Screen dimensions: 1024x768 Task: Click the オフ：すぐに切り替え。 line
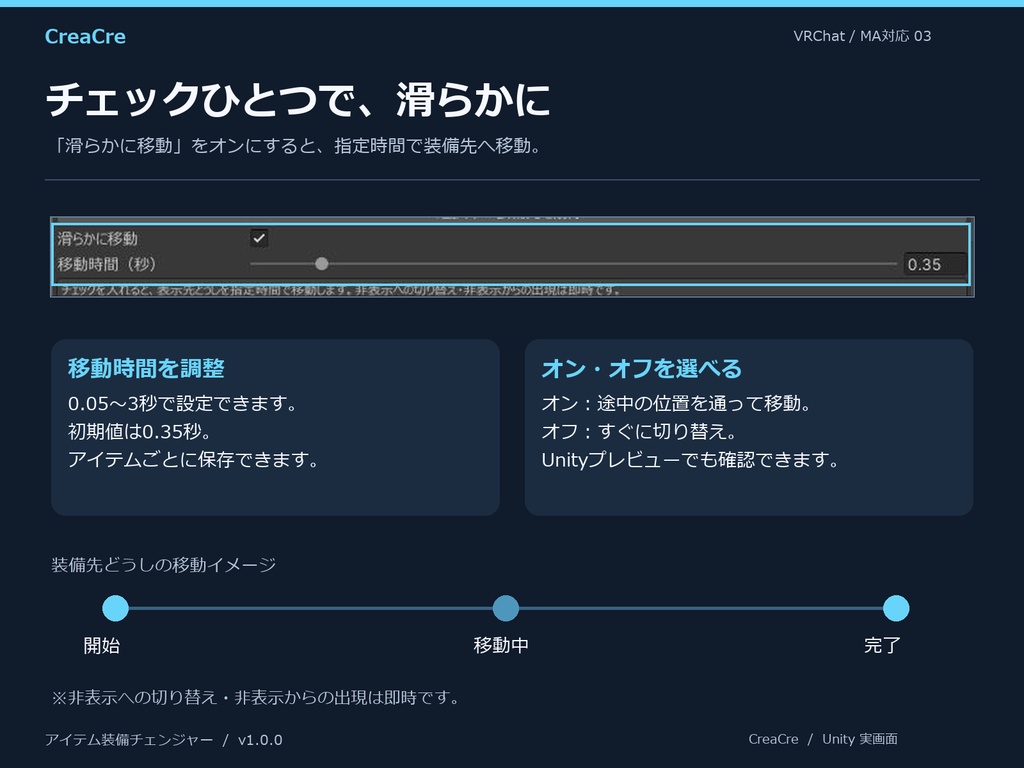639,432
